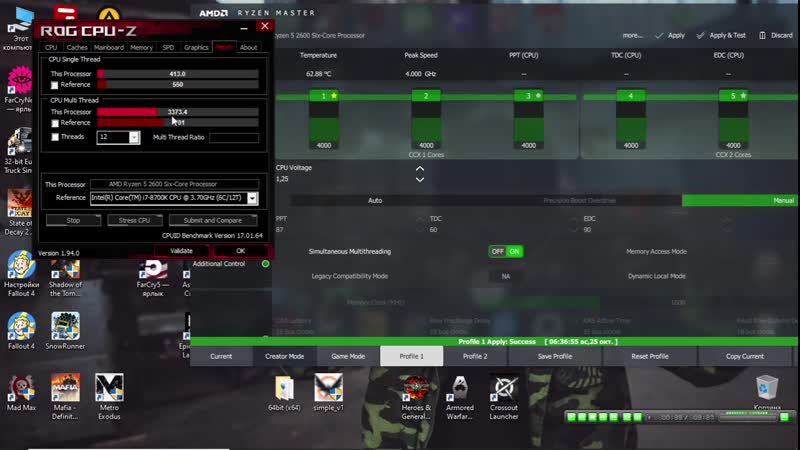Launch the Metro Exodus shortcut
The width and height of the screenshot is (800, 450).
point(109,396)
